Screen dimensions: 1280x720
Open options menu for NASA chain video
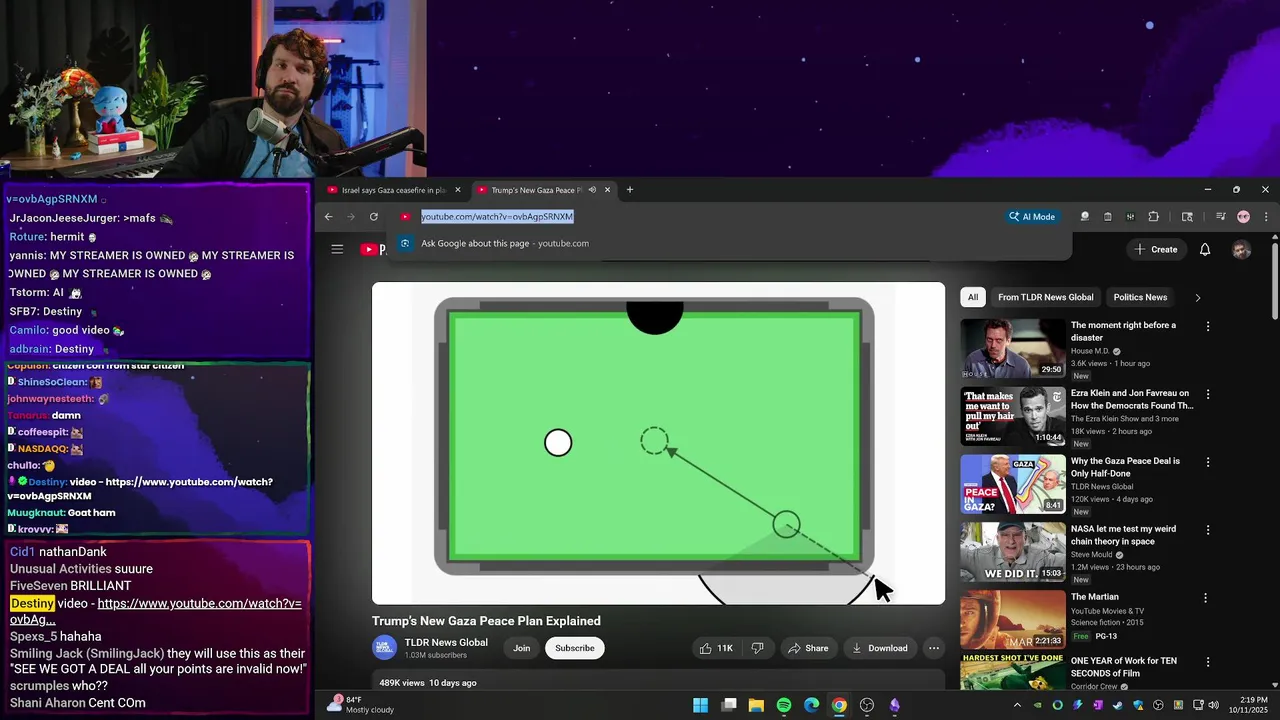coord(1207,530)
